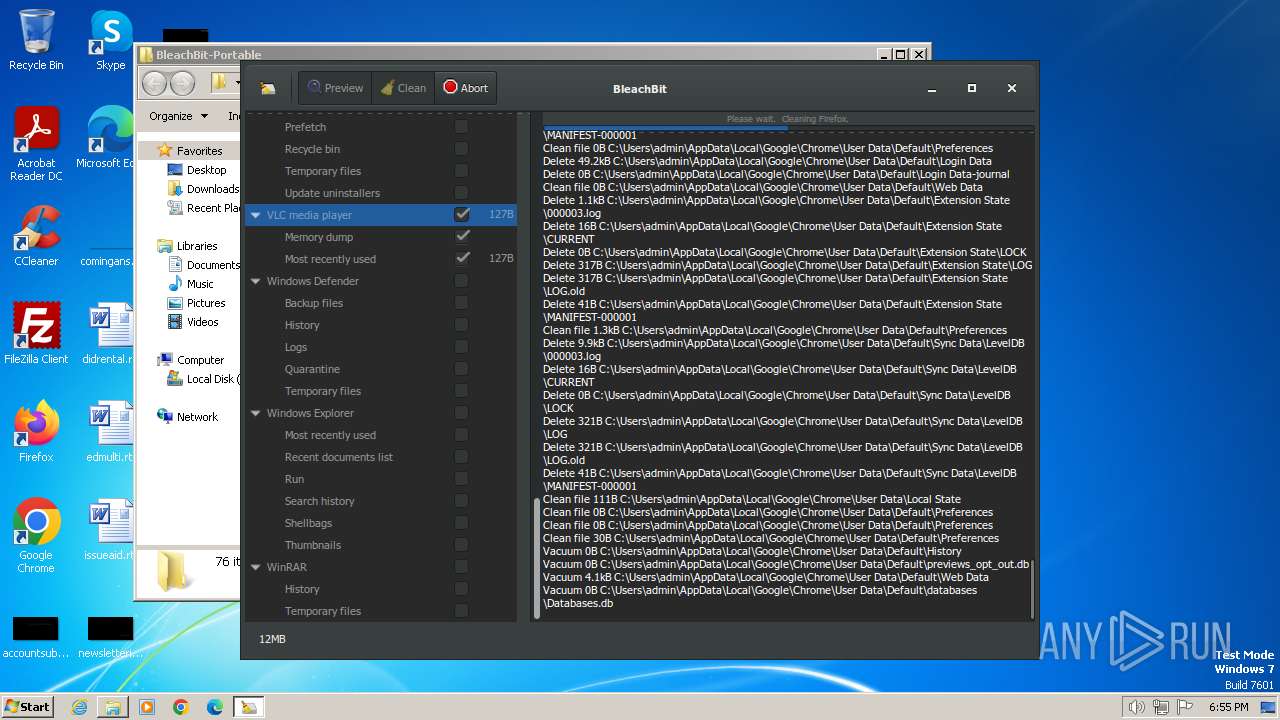Select Backup files under Windows Defender

(313, 303)
